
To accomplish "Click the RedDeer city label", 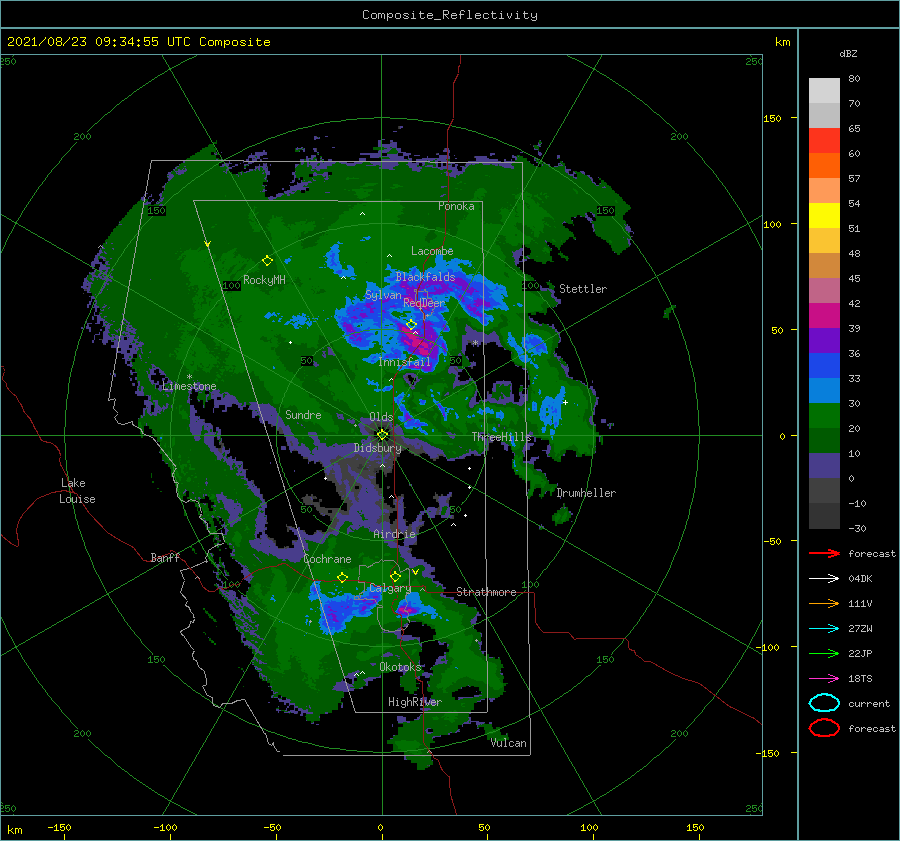I will (424, 303).
